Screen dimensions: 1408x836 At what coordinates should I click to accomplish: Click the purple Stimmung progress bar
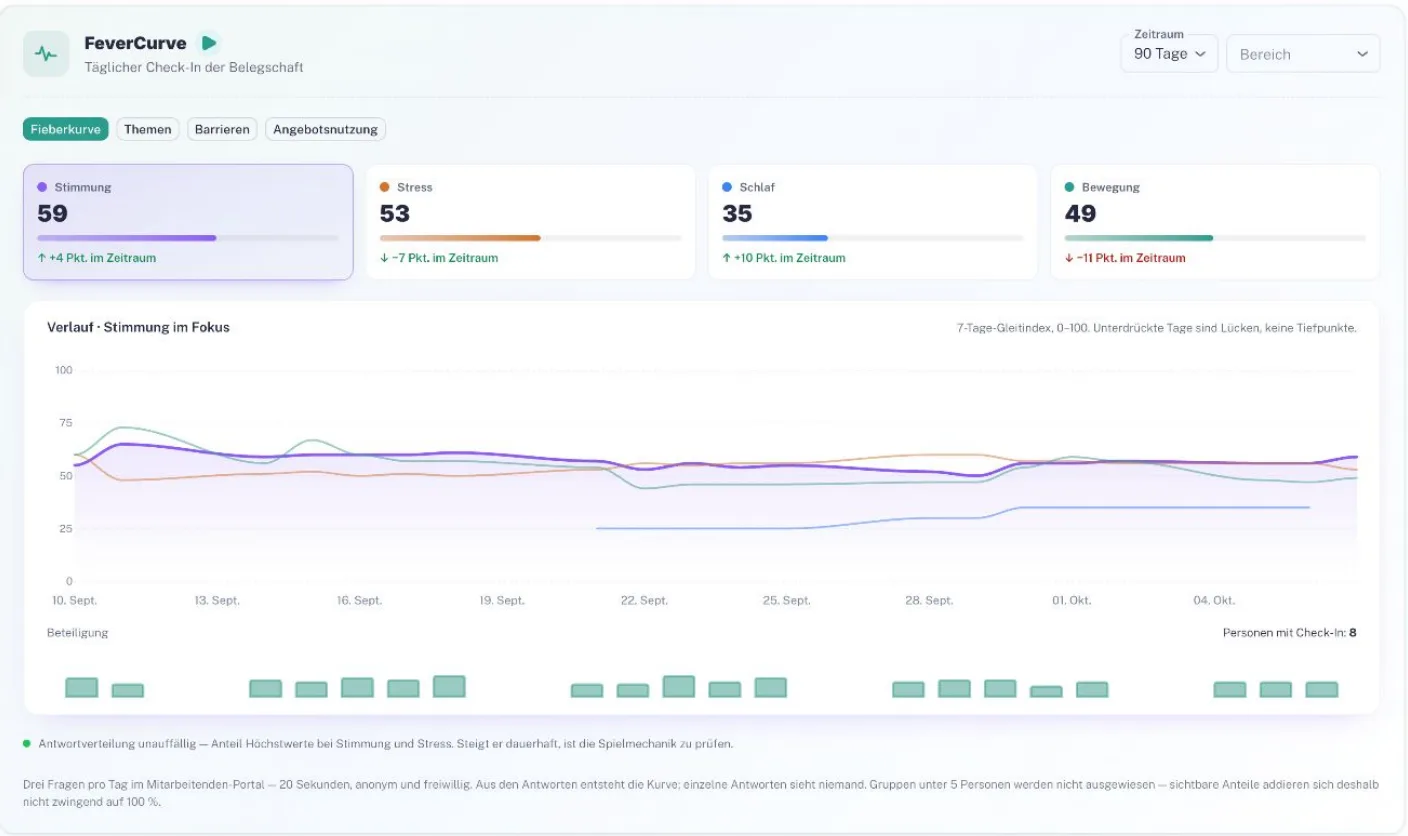tap(188, 238)
